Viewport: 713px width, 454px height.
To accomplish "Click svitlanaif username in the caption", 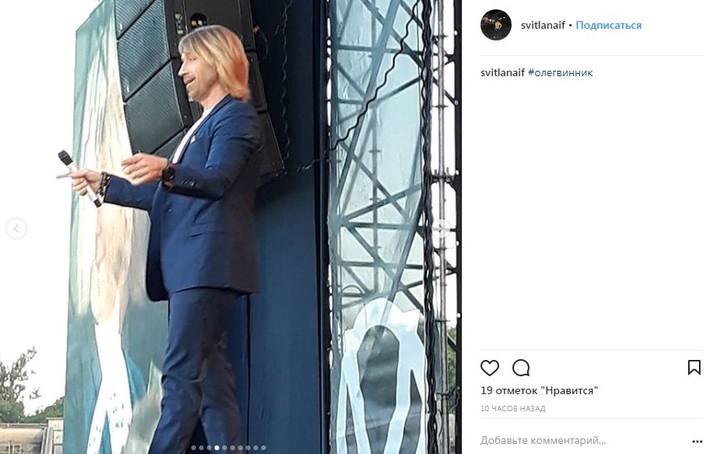I will [502, 72].
